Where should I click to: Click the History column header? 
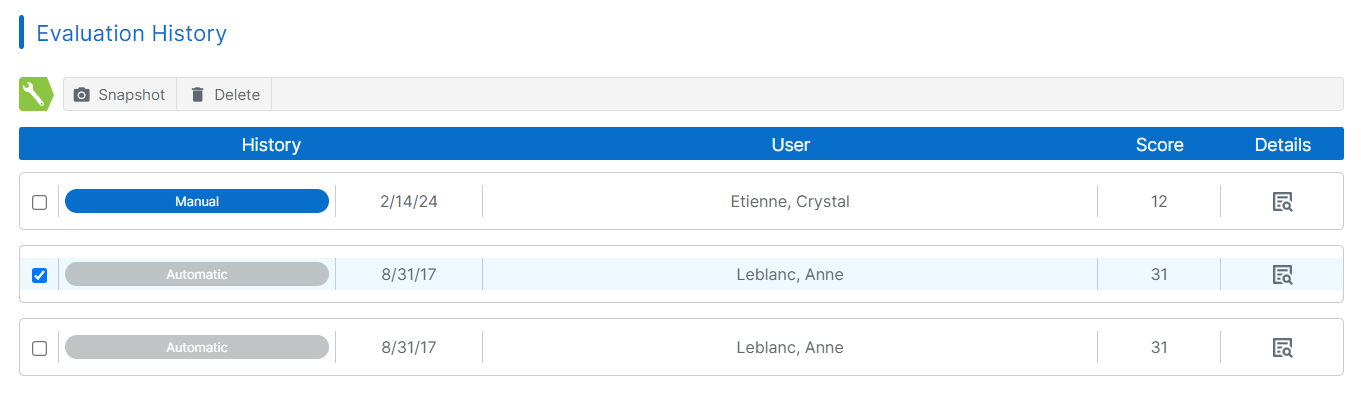click(x=271, y=145)
